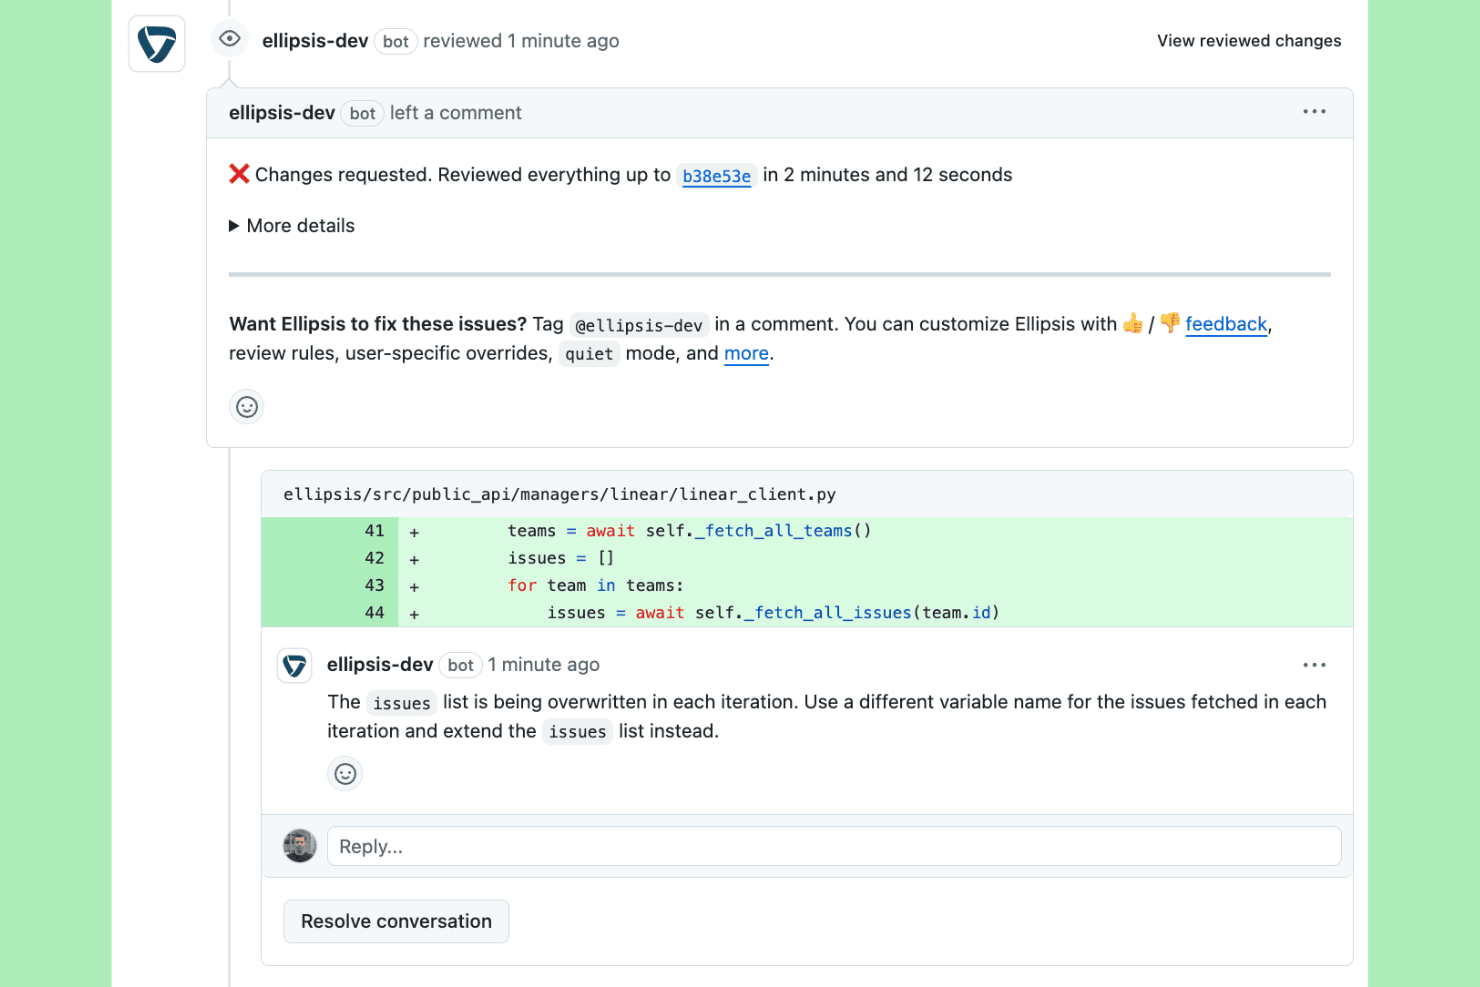Screen dimensions: 1480x987
Task: Click the thumbs down emoji
Action: click(1170, 323)
